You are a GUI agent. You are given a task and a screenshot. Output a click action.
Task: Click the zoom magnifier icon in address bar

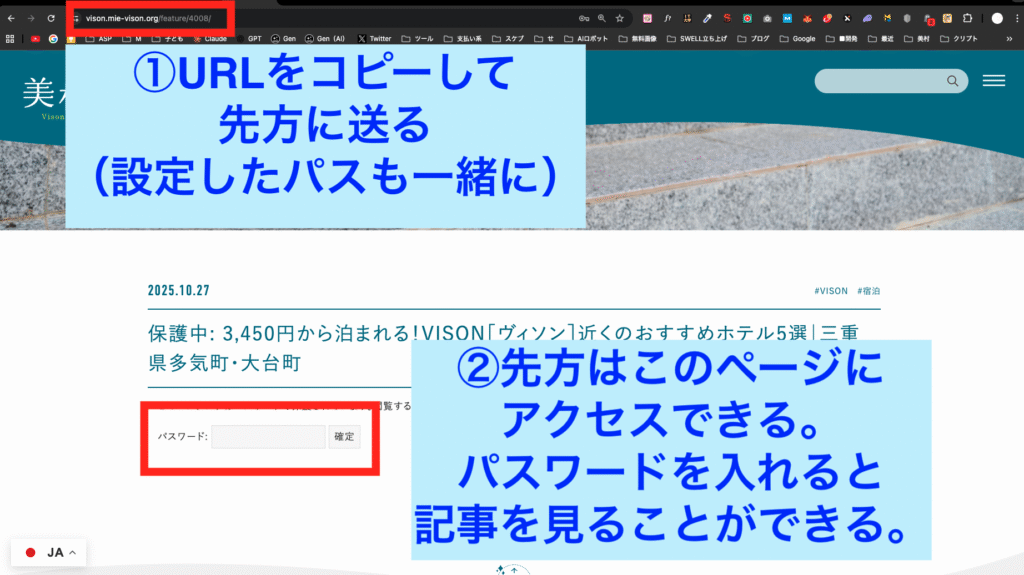(x=602, y=18)
